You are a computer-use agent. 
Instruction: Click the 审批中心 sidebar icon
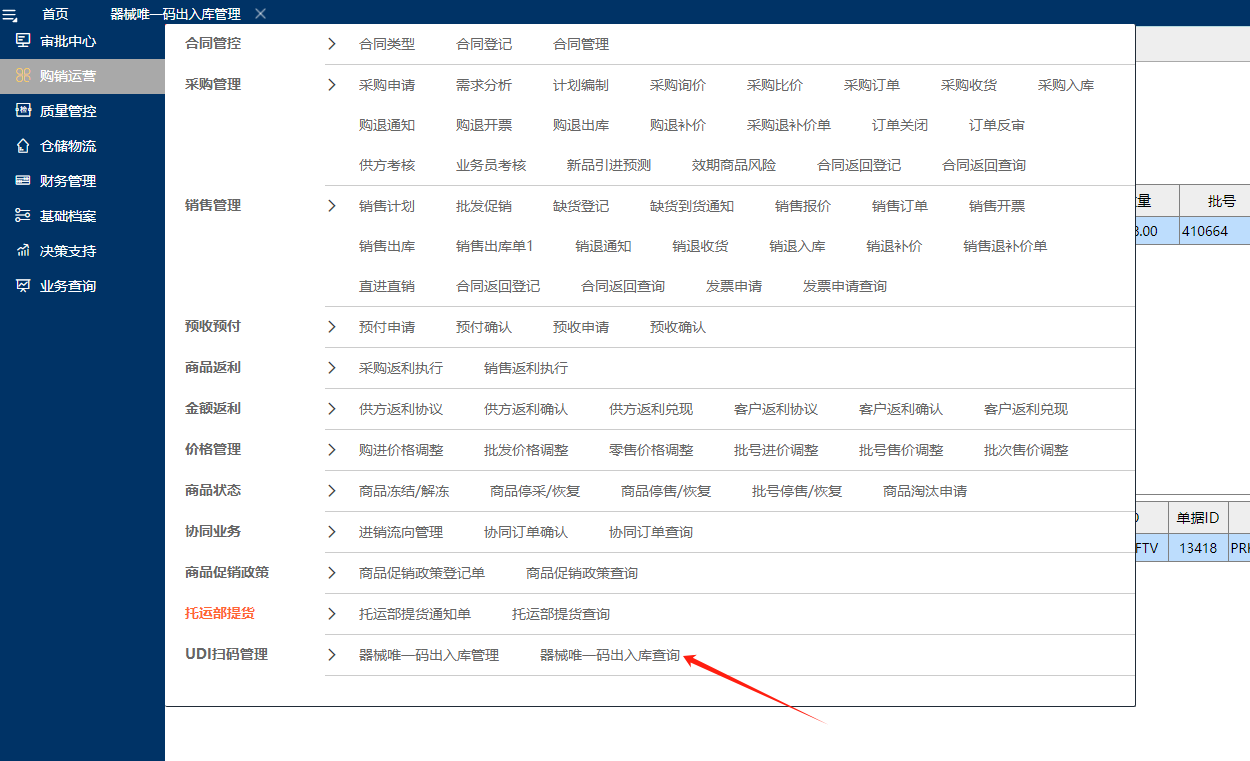(x=22, y=41)
